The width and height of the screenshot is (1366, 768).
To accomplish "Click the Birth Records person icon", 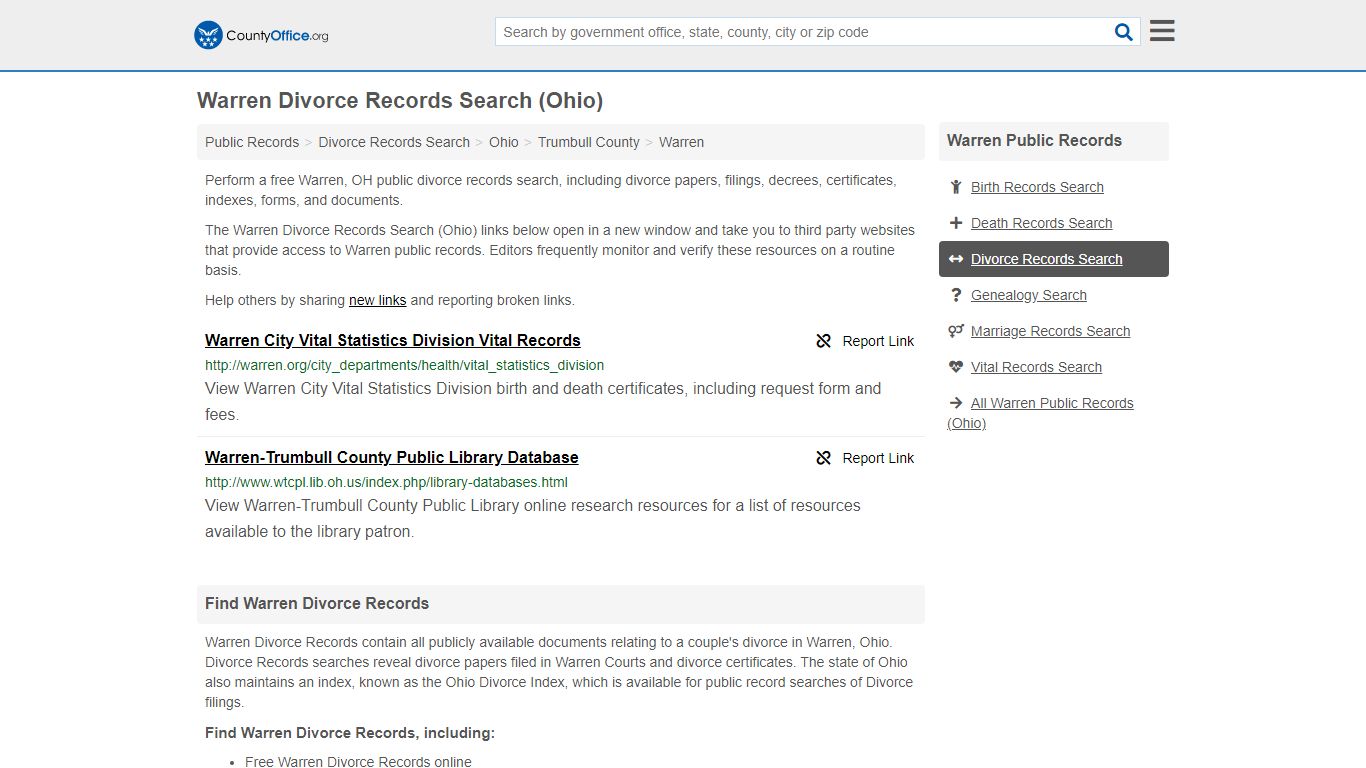I will click(956, 187).
